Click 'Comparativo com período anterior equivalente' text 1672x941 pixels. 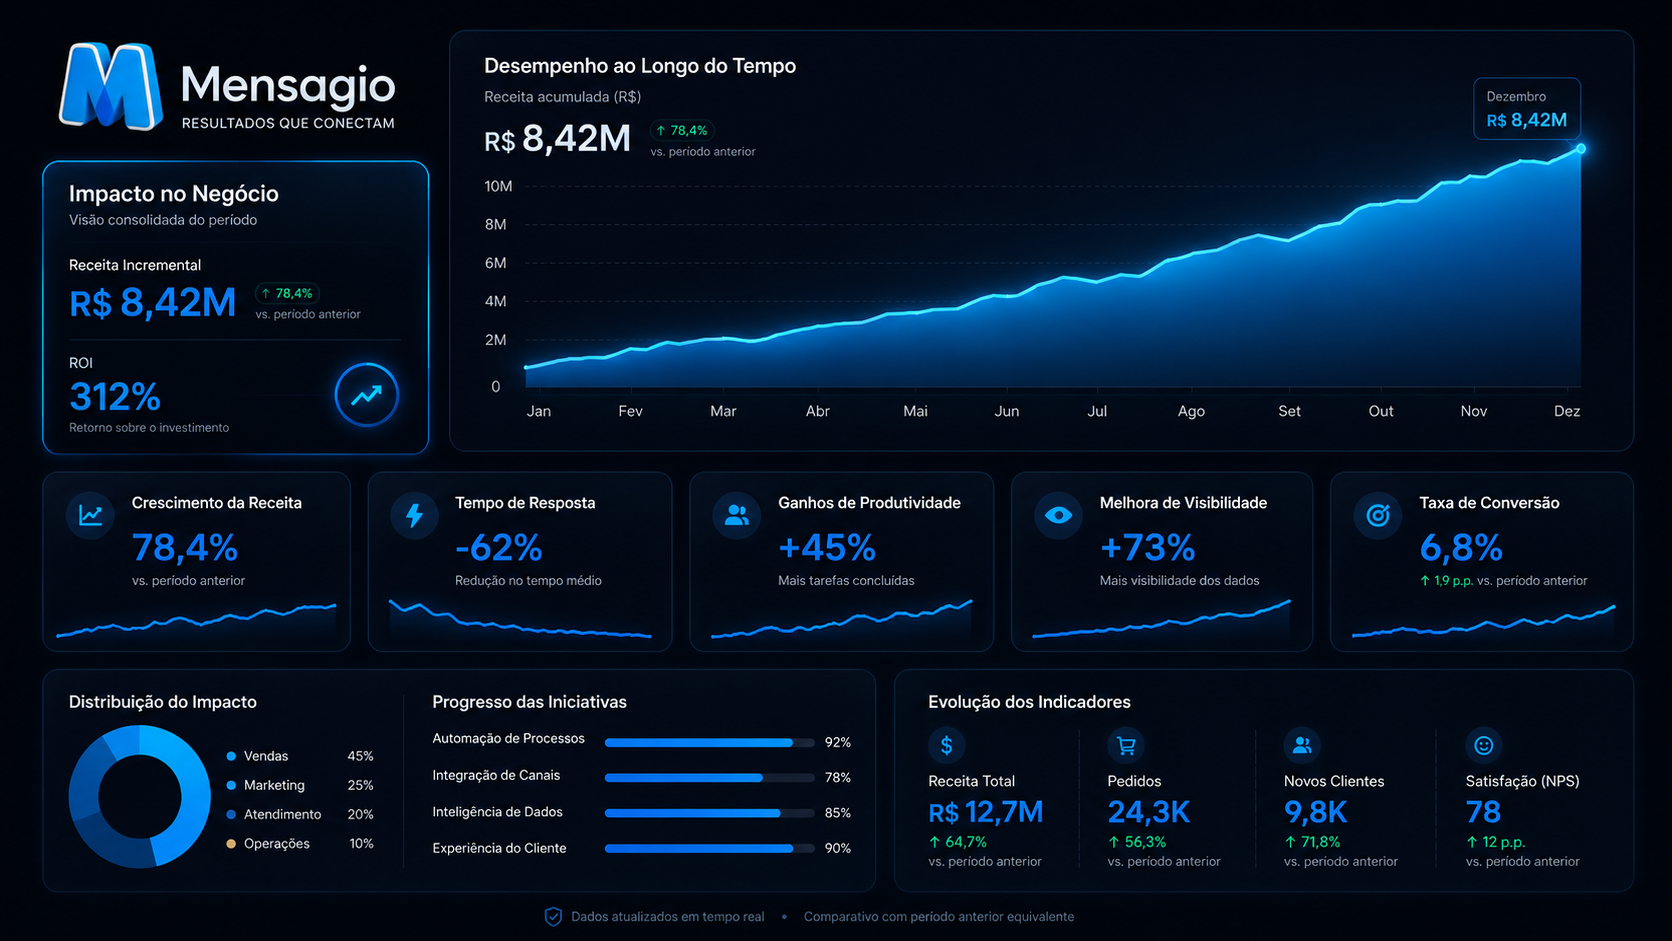pos(939,917)
